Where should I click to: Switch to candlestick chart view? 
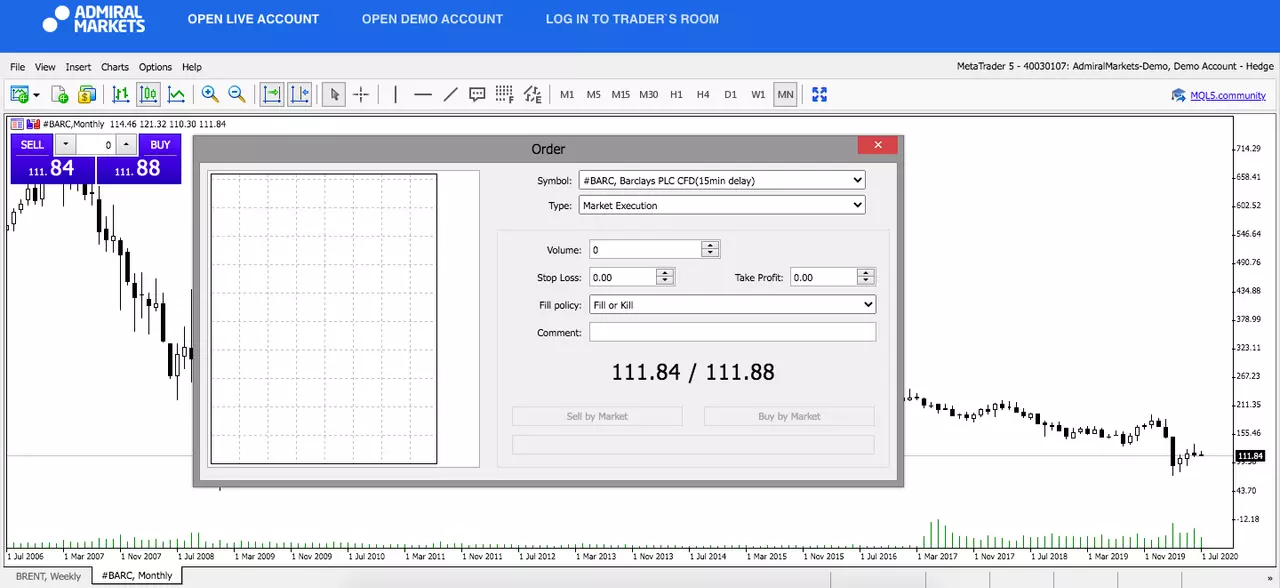coord(148,94)
